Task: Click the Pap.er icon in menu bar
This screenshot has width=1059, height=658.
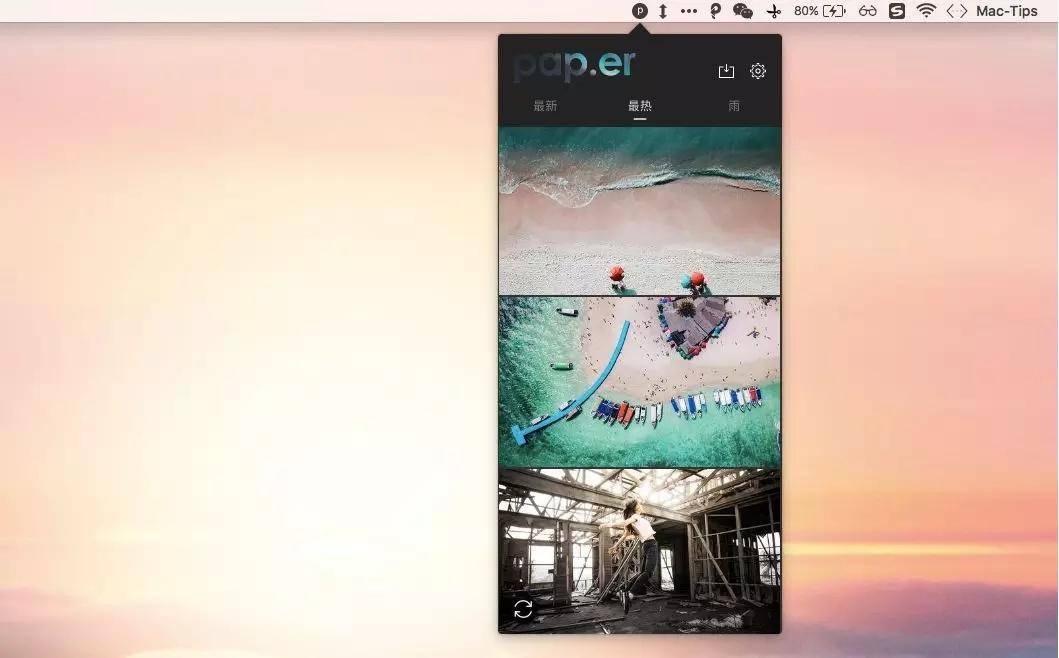Action: (x=639, y=11)
